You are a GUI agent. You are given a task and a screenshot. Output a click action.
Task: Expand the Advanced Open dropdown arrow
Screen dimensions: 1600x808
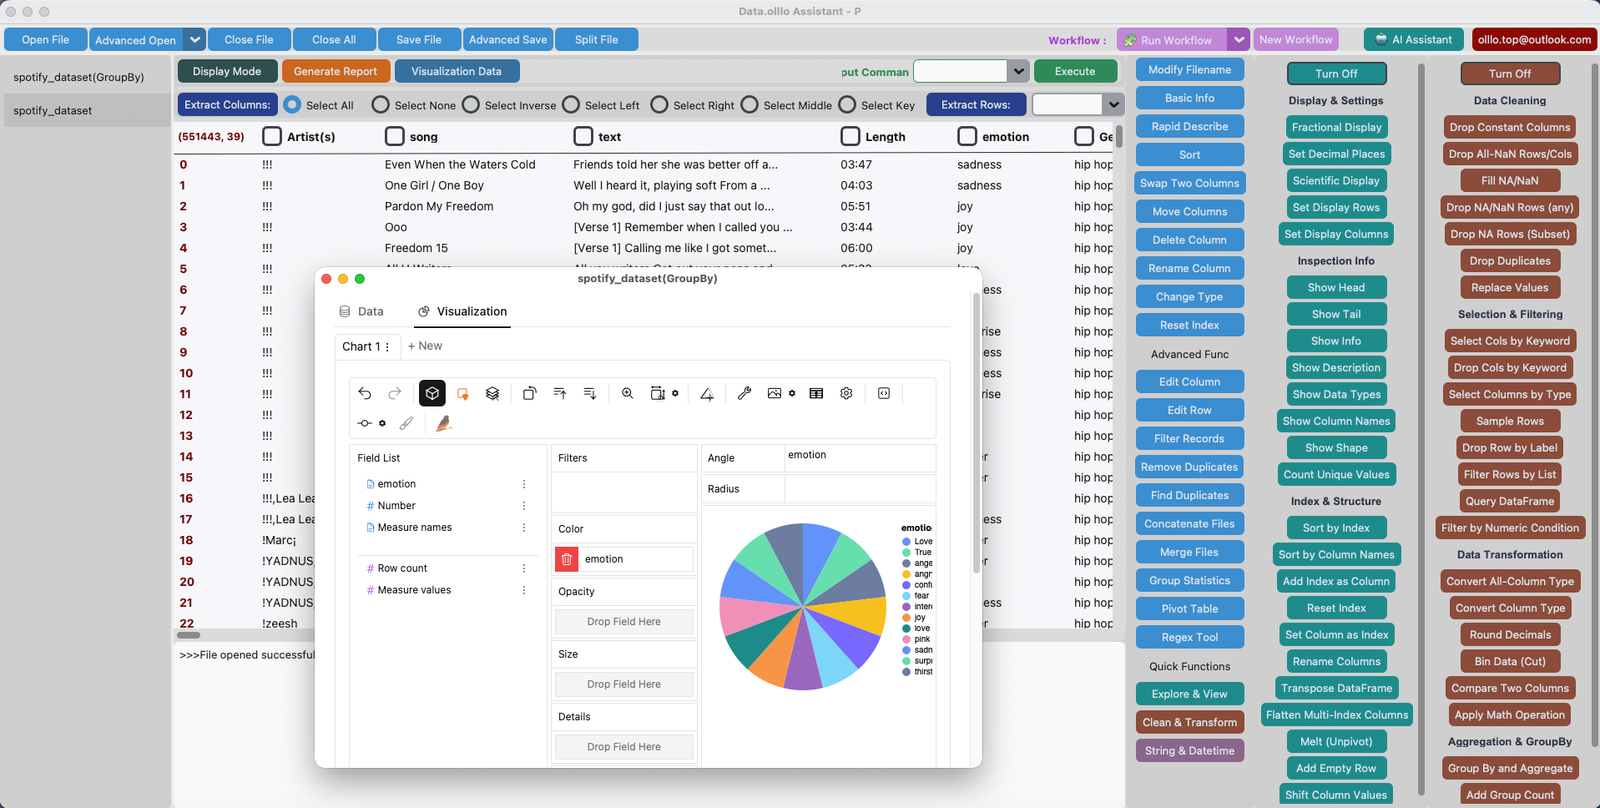[195, 40]
